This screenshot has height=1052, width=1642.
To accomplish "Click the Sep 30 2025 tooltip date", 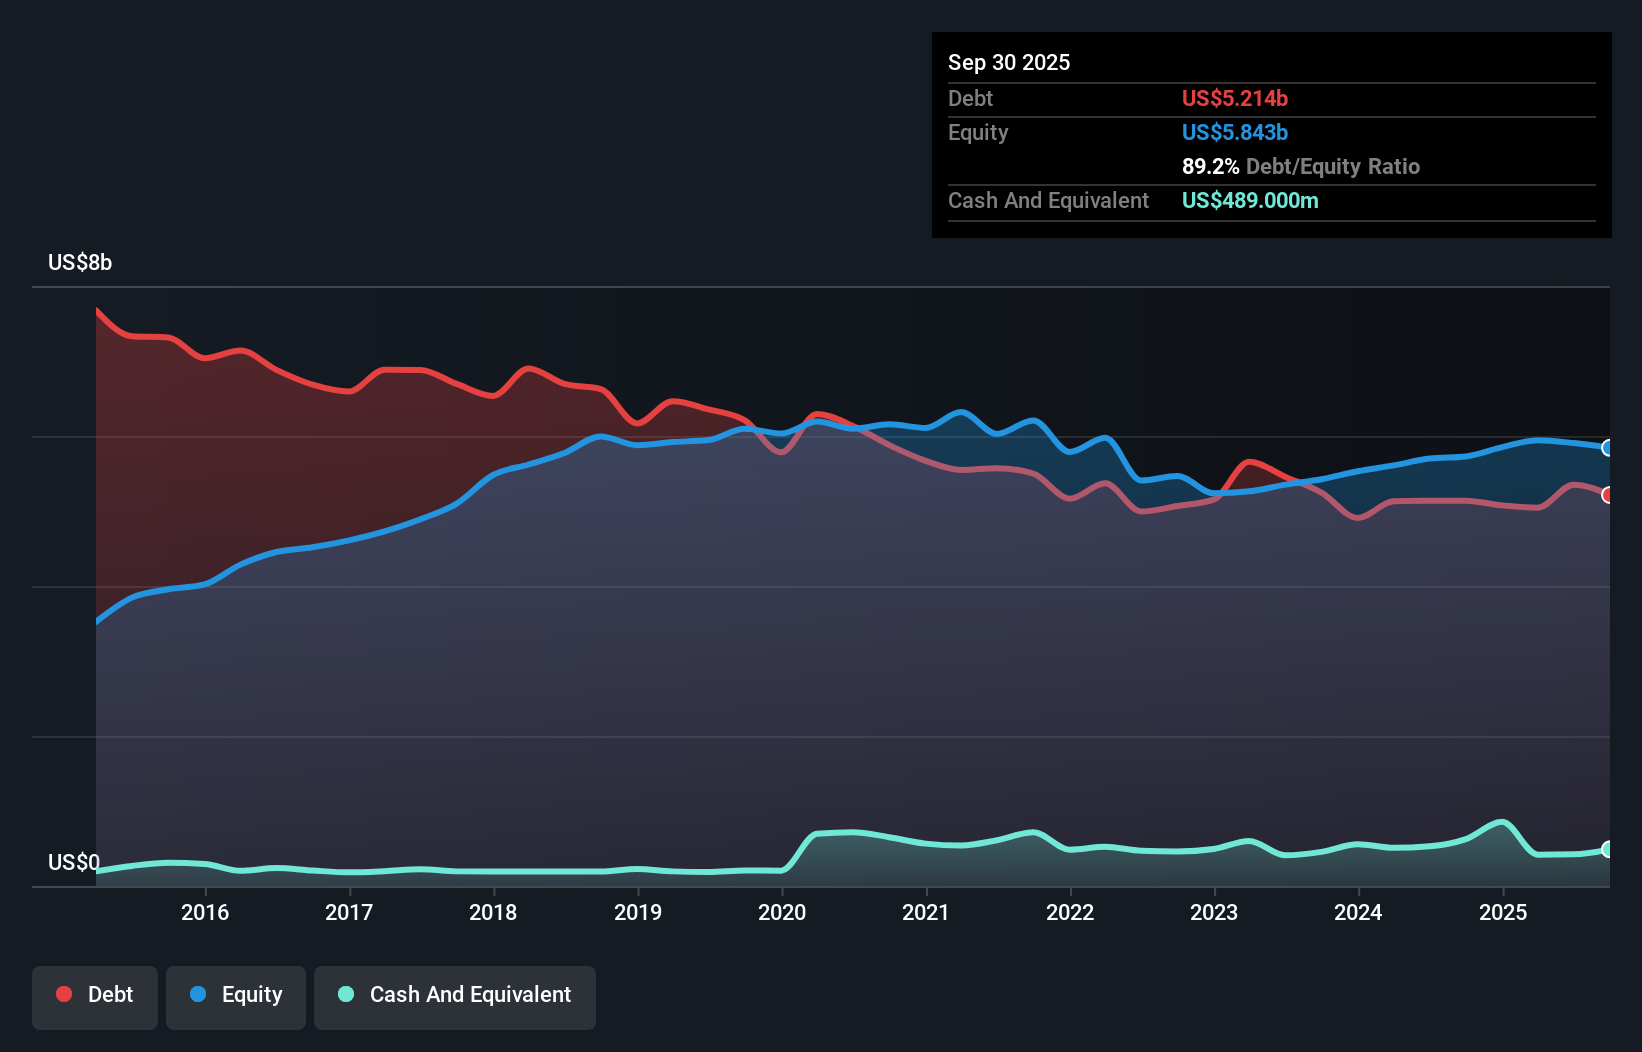I will [x=1009, y=62].
